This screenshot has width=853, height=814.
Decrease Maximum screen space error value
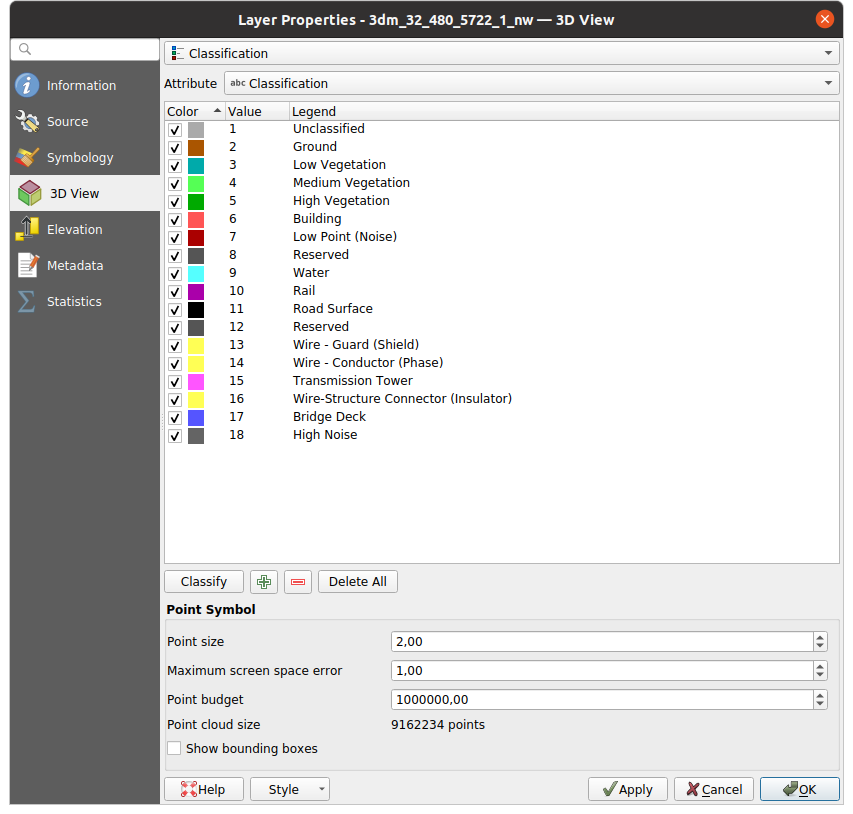click(x=820, y=675)
